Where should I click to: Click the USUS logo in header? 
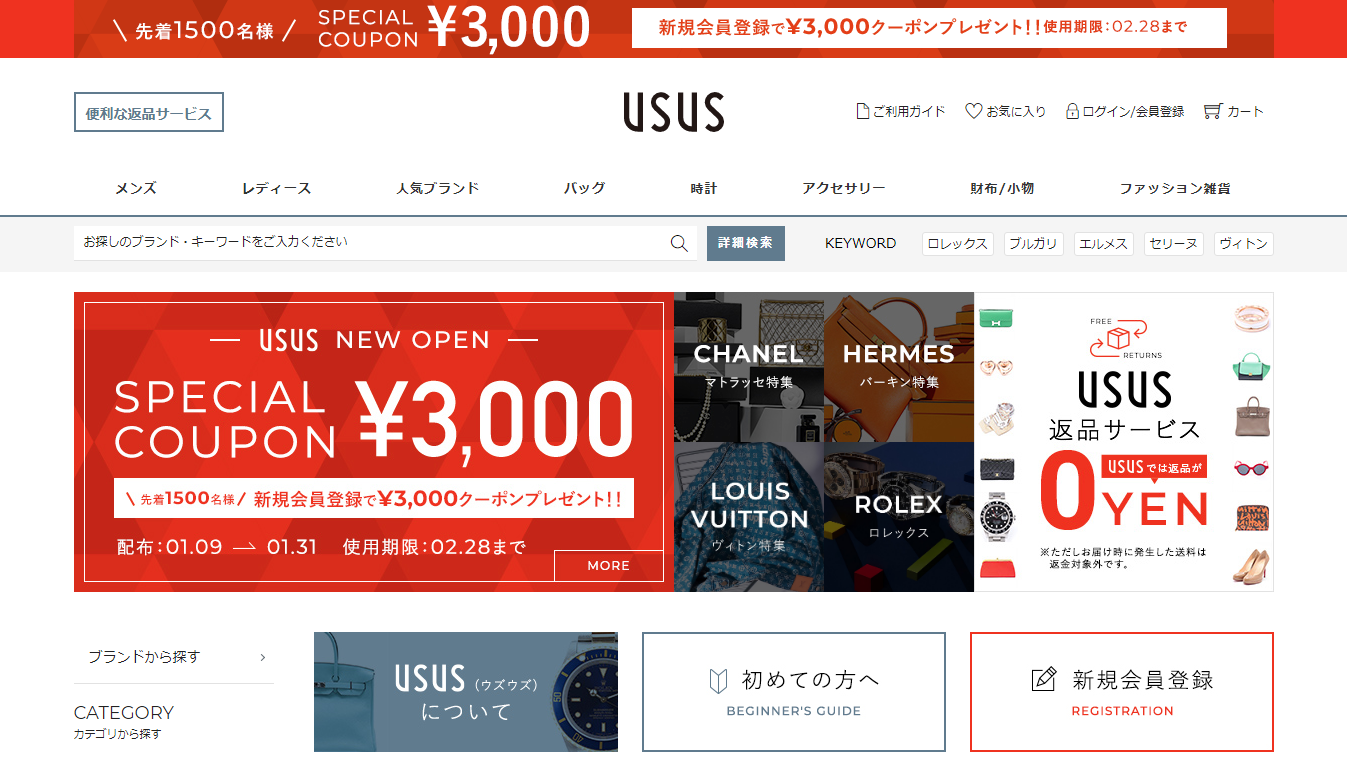674,112
